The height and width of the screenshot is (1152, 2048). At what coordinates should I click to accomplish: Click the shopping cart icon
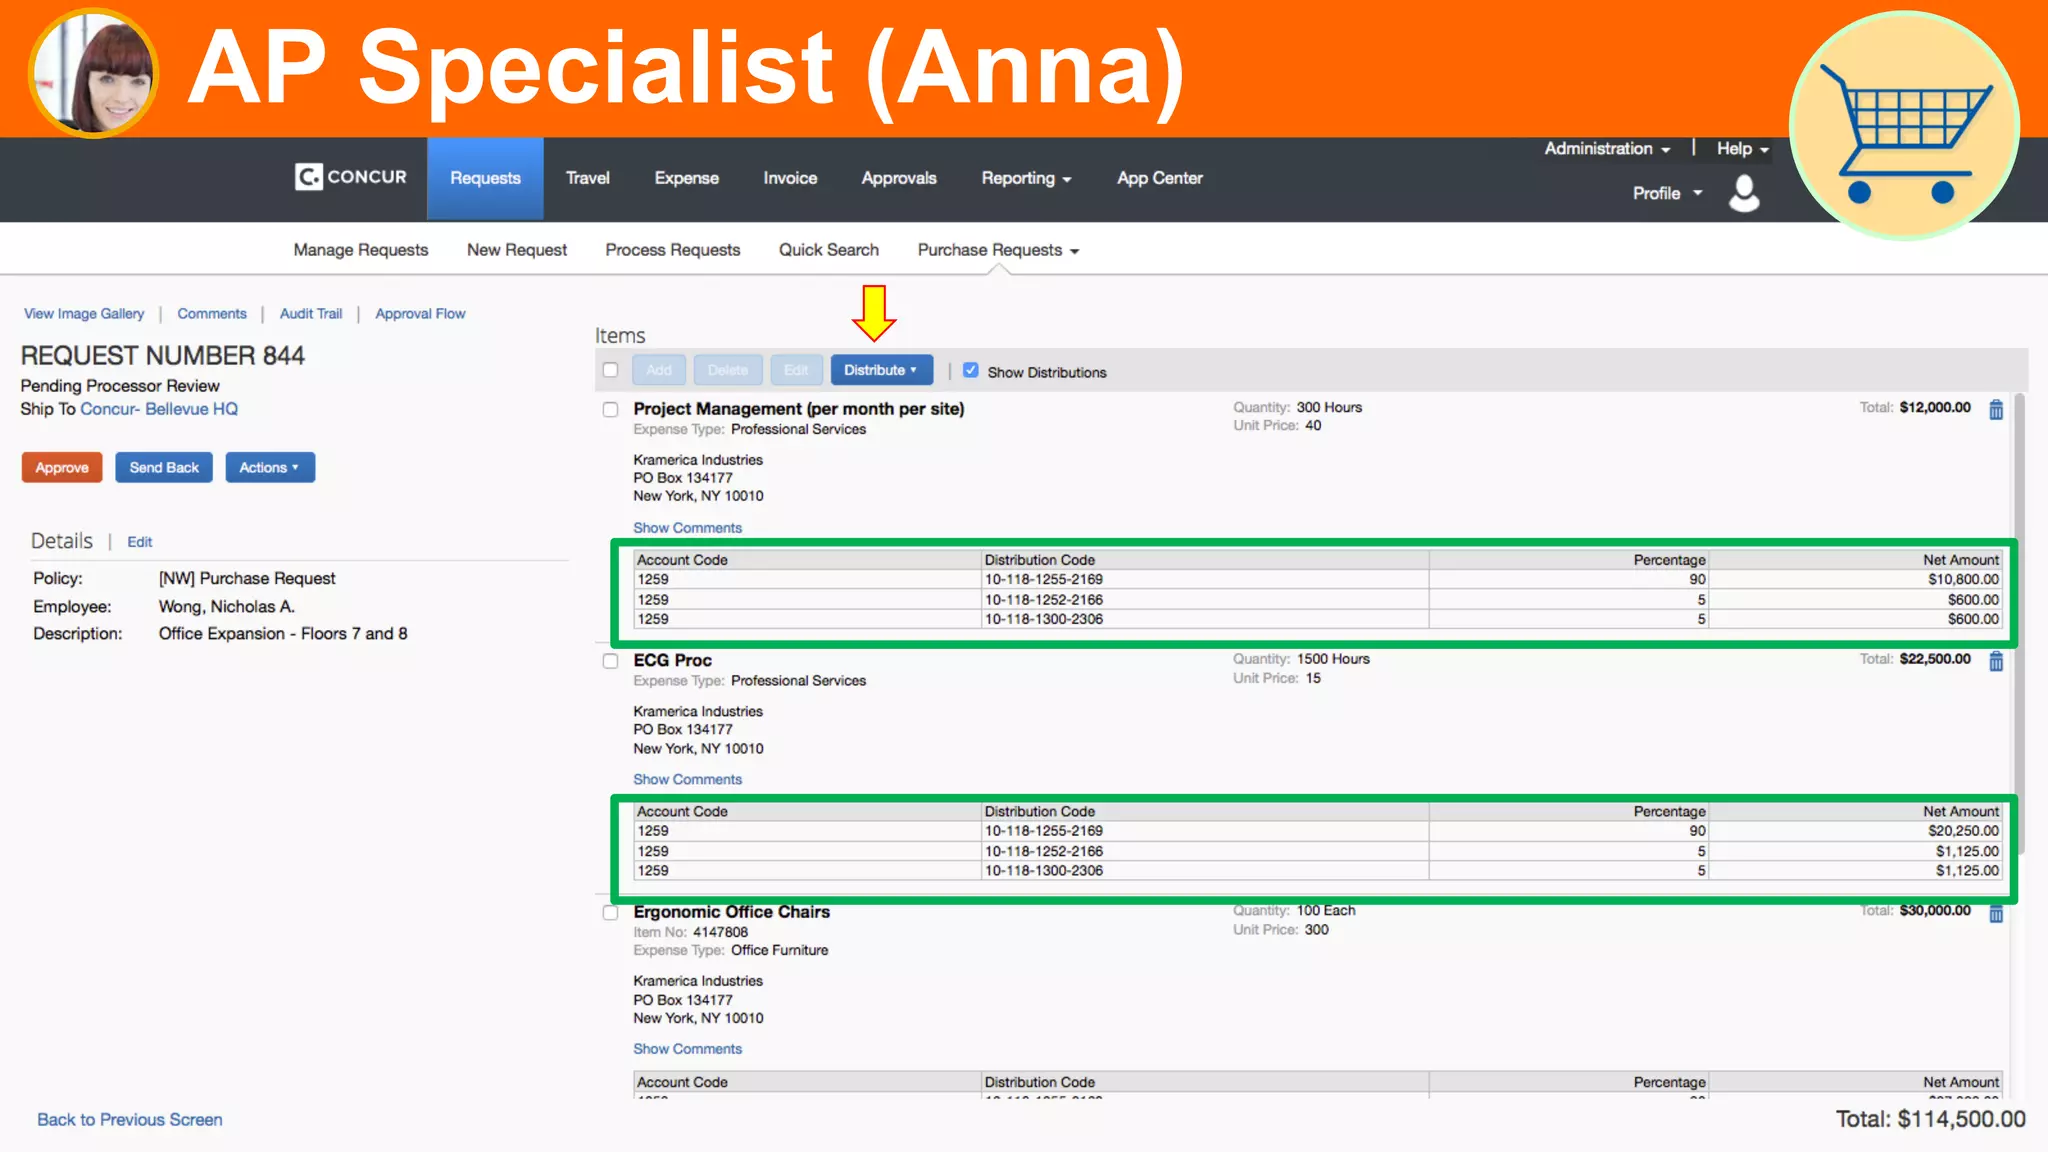pyautogui.click(x=1904, y=126)
